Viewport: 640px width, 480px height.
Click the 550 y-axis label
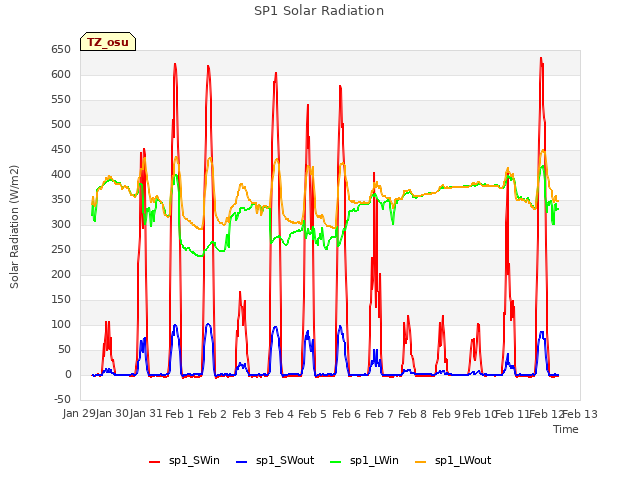61,100
